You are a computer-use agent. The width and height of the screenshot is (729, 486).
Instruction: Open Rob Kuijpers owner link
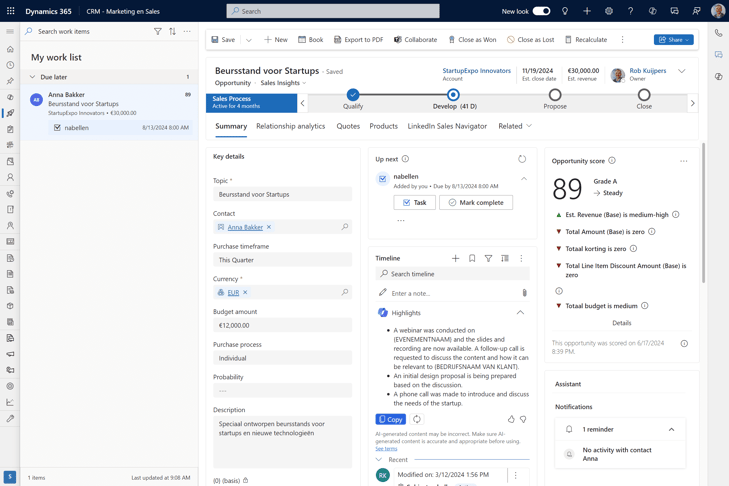click(x=648, y=71)
